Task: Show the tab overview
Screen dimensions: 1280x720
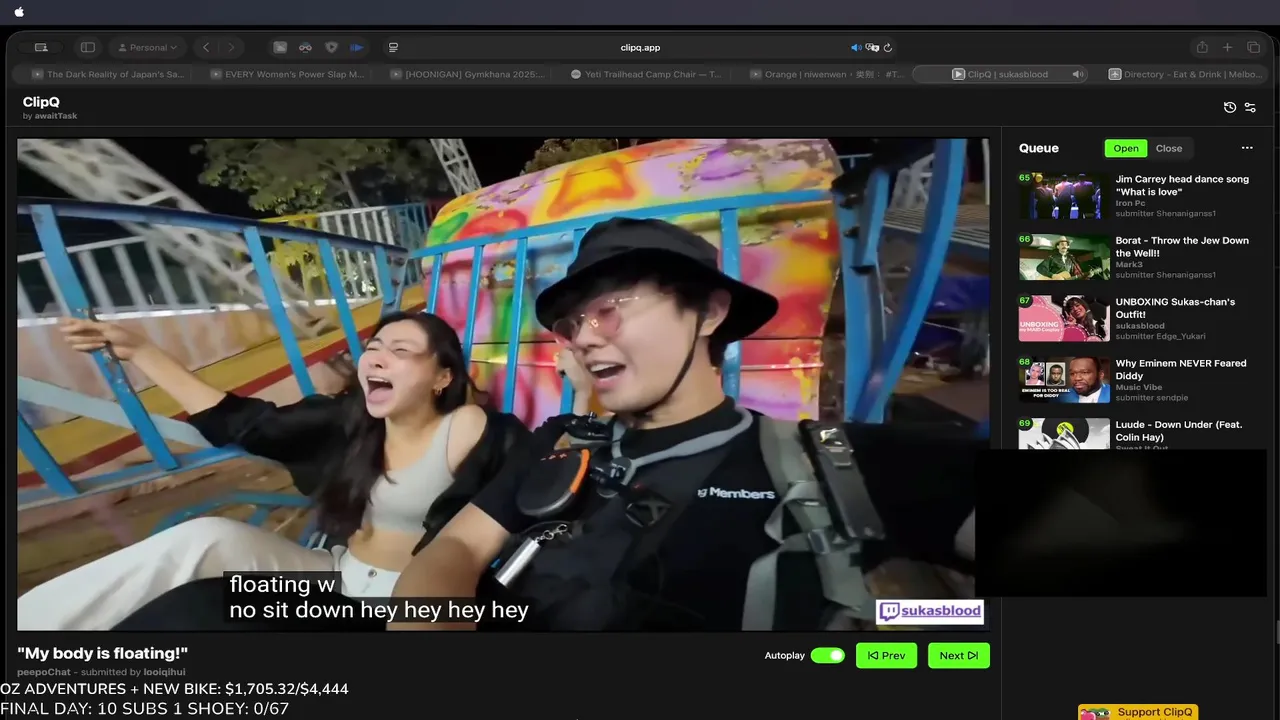Action: point(1253,47)
